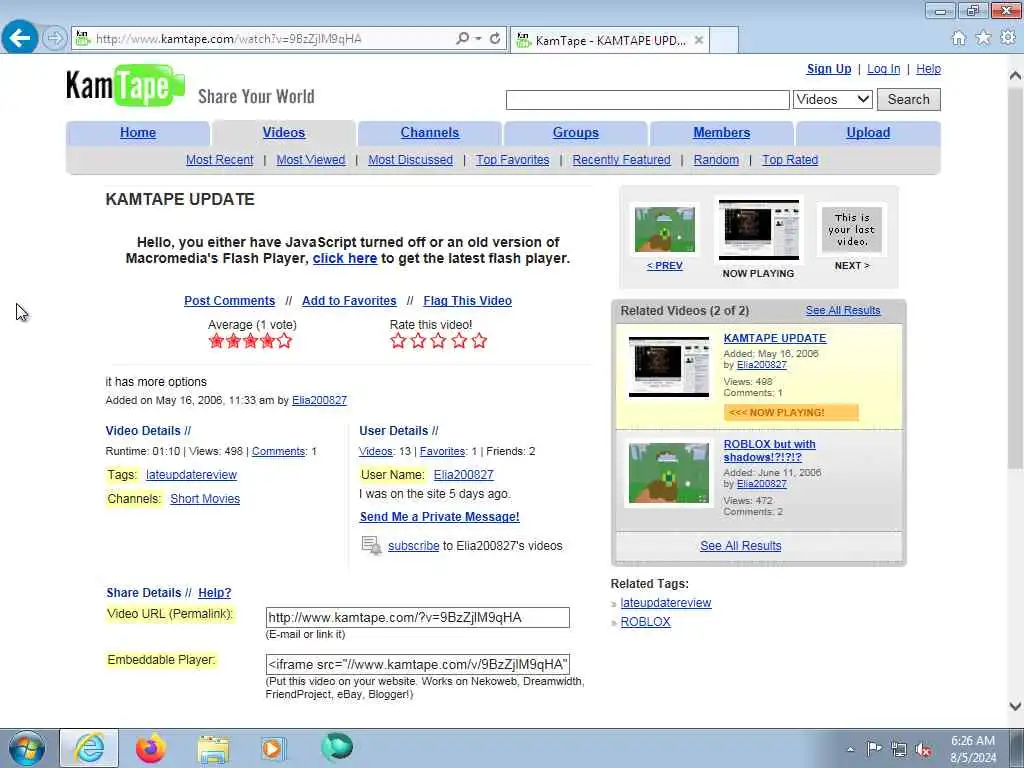Click the muted volume tray icon
The width and height of the screenshot is (1024, 768).
(923, 749)
